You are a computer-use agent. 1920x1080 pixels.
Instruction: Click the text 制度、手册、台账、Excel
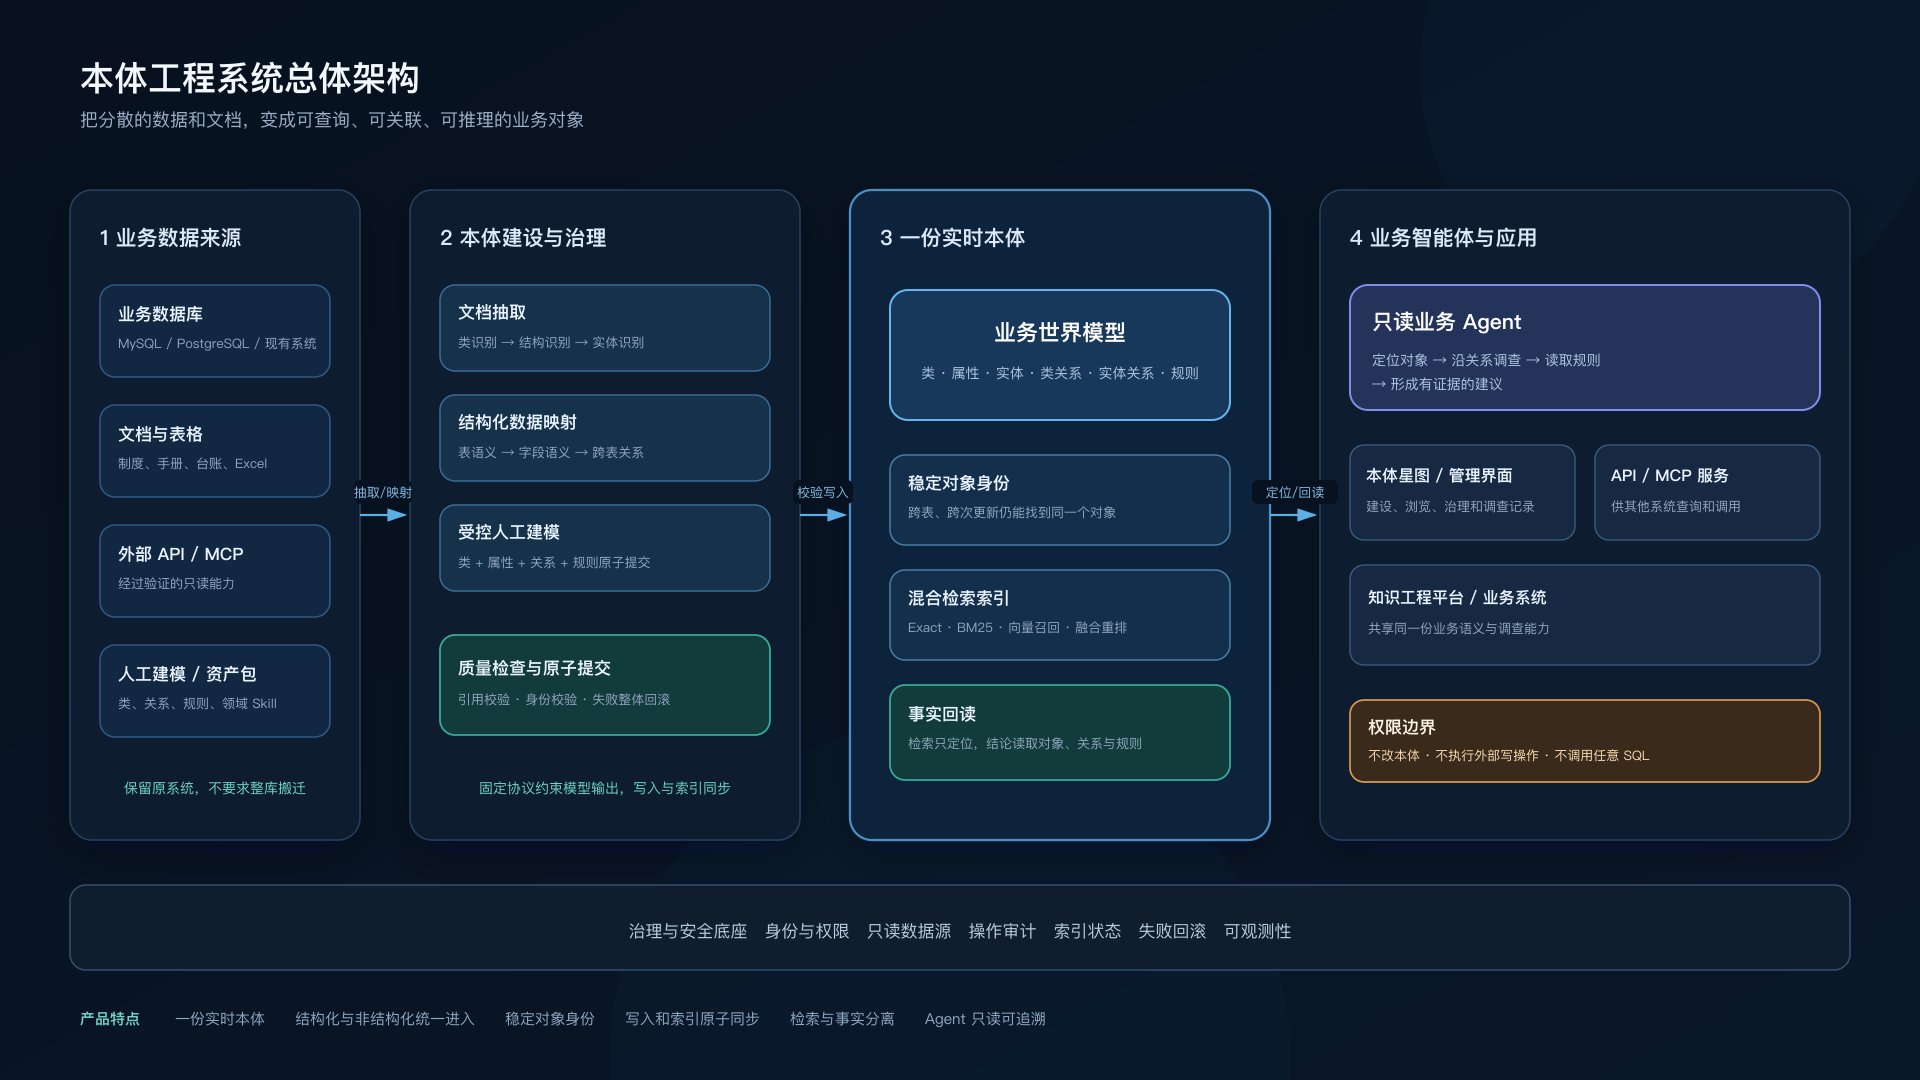point(192,464)
